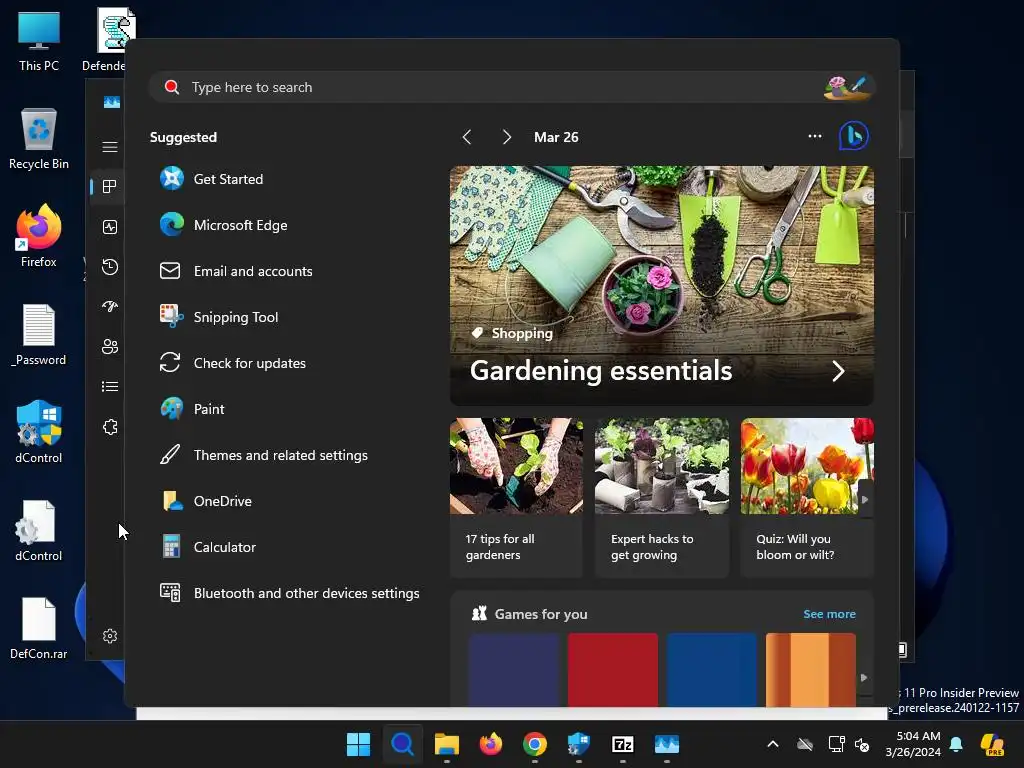Open Quiz: Will you bloom or wilt card
Viewport: 1024px width, 768px height.
point(807,498)
